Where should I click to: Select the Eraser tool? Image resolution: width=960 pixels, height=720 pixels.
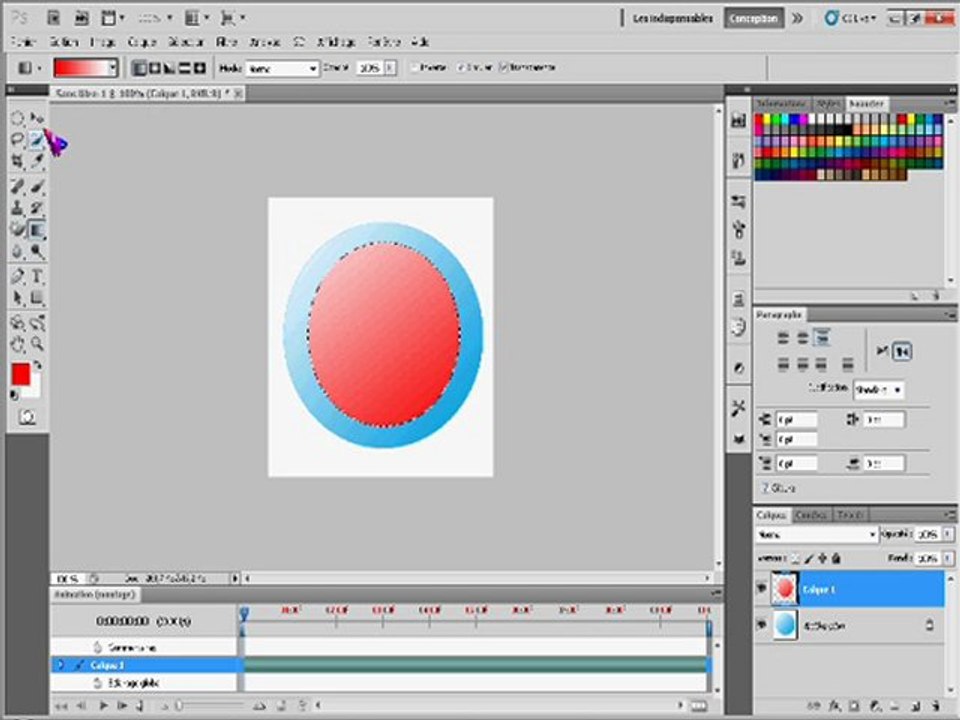click(17, 230)
